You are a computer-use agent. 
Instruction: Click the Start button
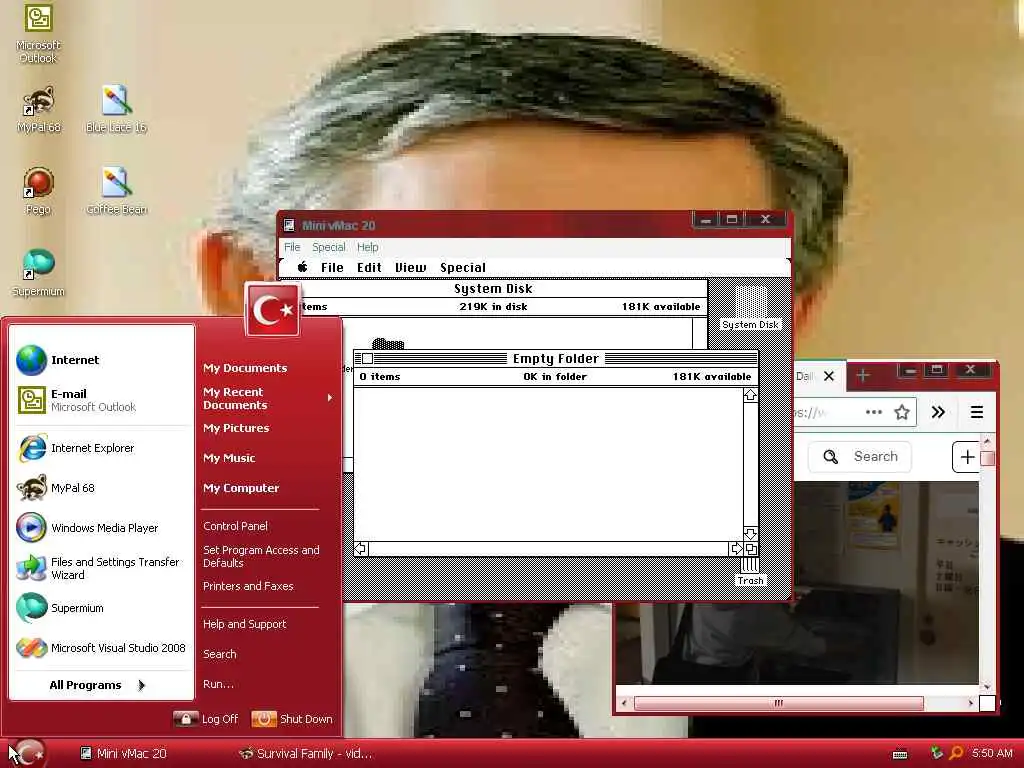click(27, 754)
